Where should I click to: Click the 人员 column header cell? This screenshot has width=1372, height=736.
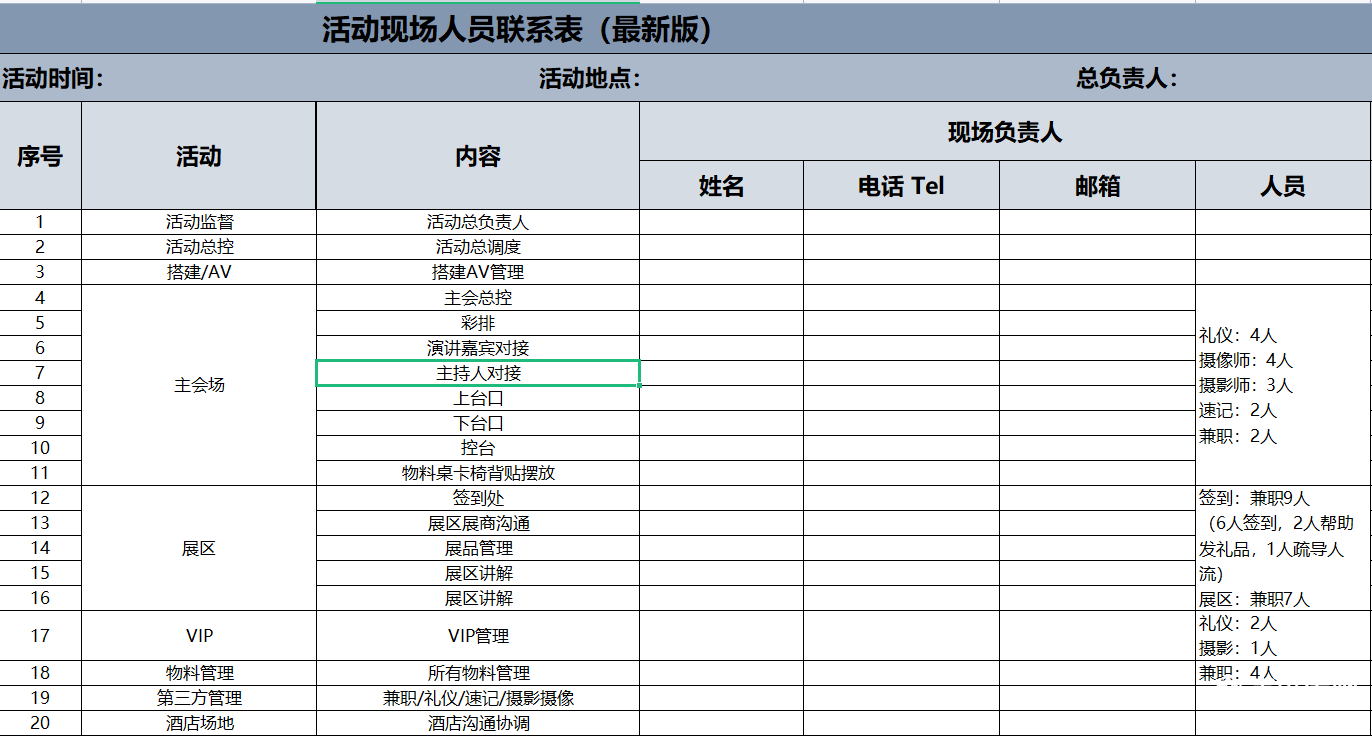[1283, 186]
